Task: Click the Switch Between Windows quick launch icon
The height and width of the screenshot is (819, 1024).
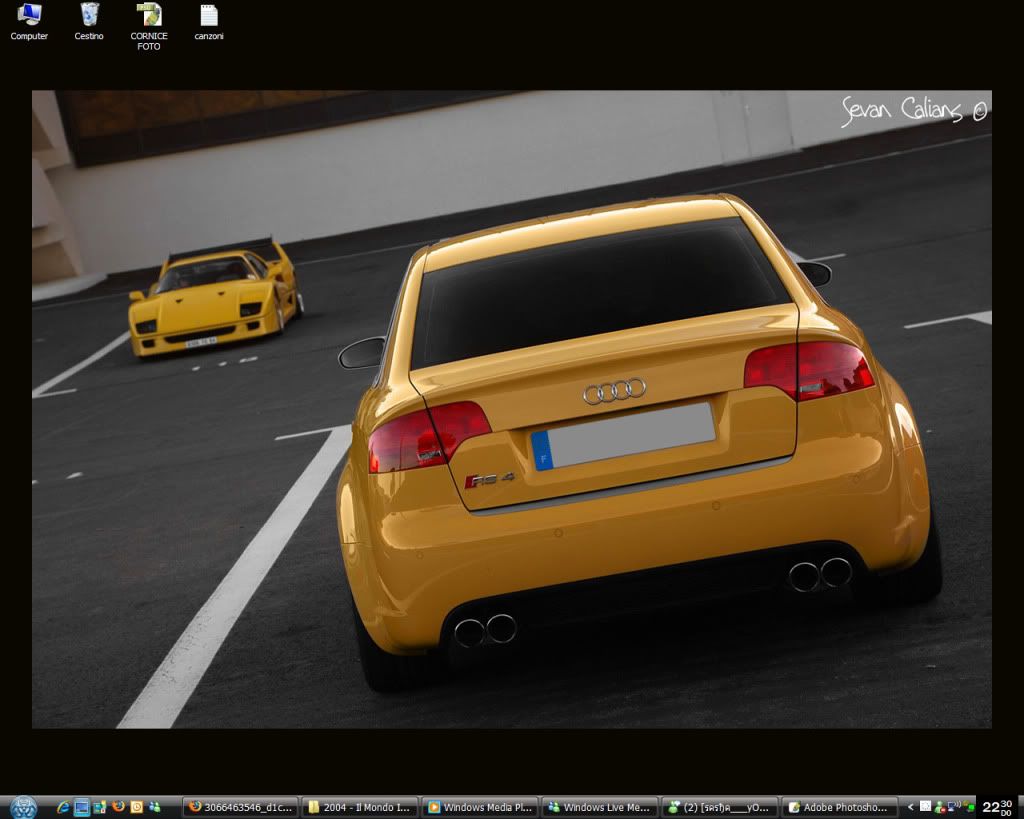Action: pos(100,807)
